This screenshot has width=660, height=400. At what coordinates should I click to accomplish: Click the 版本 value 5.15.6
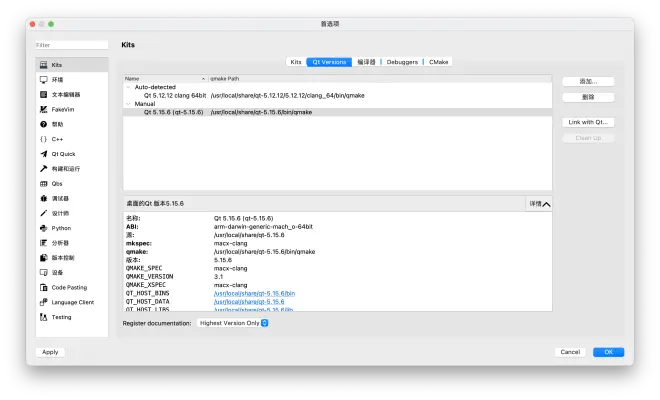(x=223, y=260)
